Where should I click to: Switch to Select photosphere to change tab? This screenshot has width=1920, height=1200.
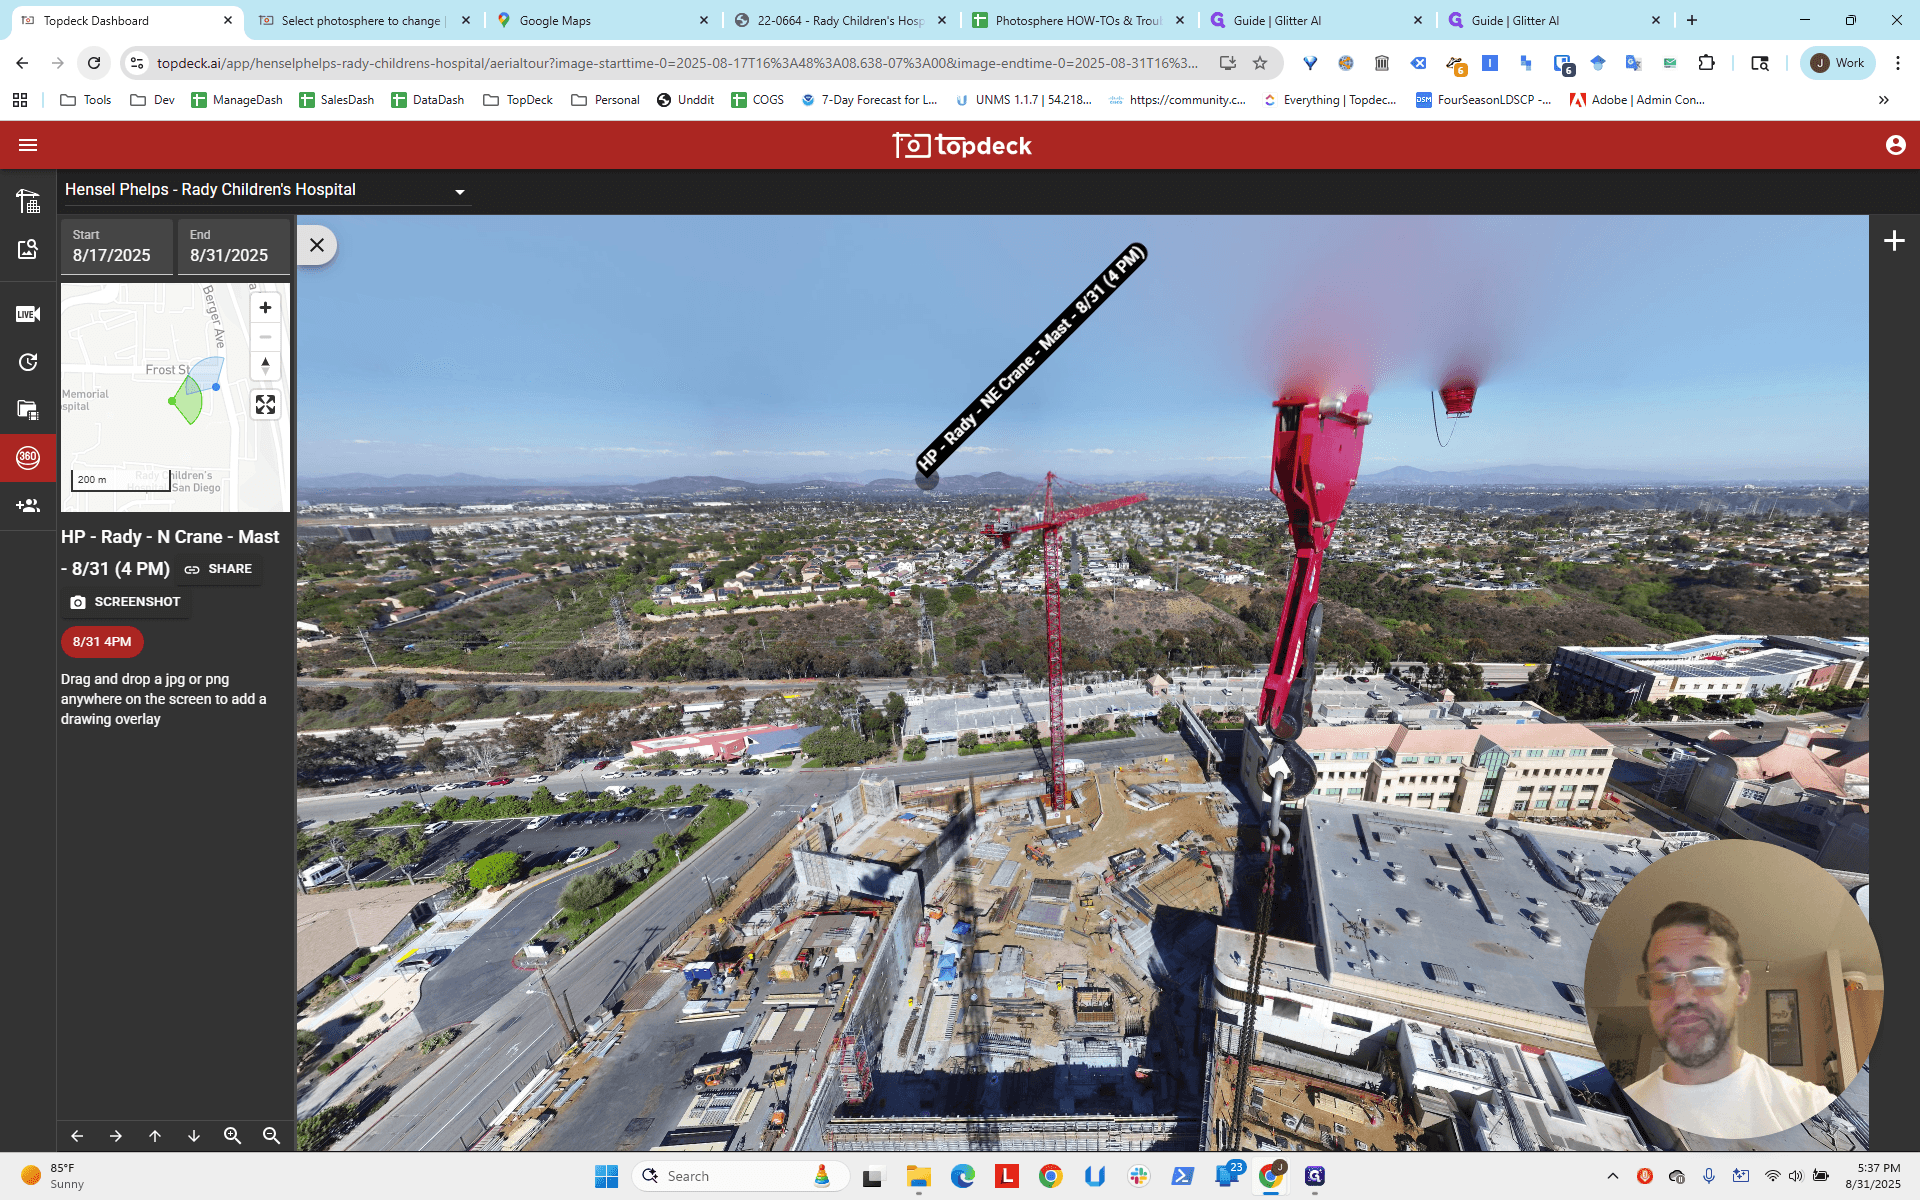click(x=363, y=20)
